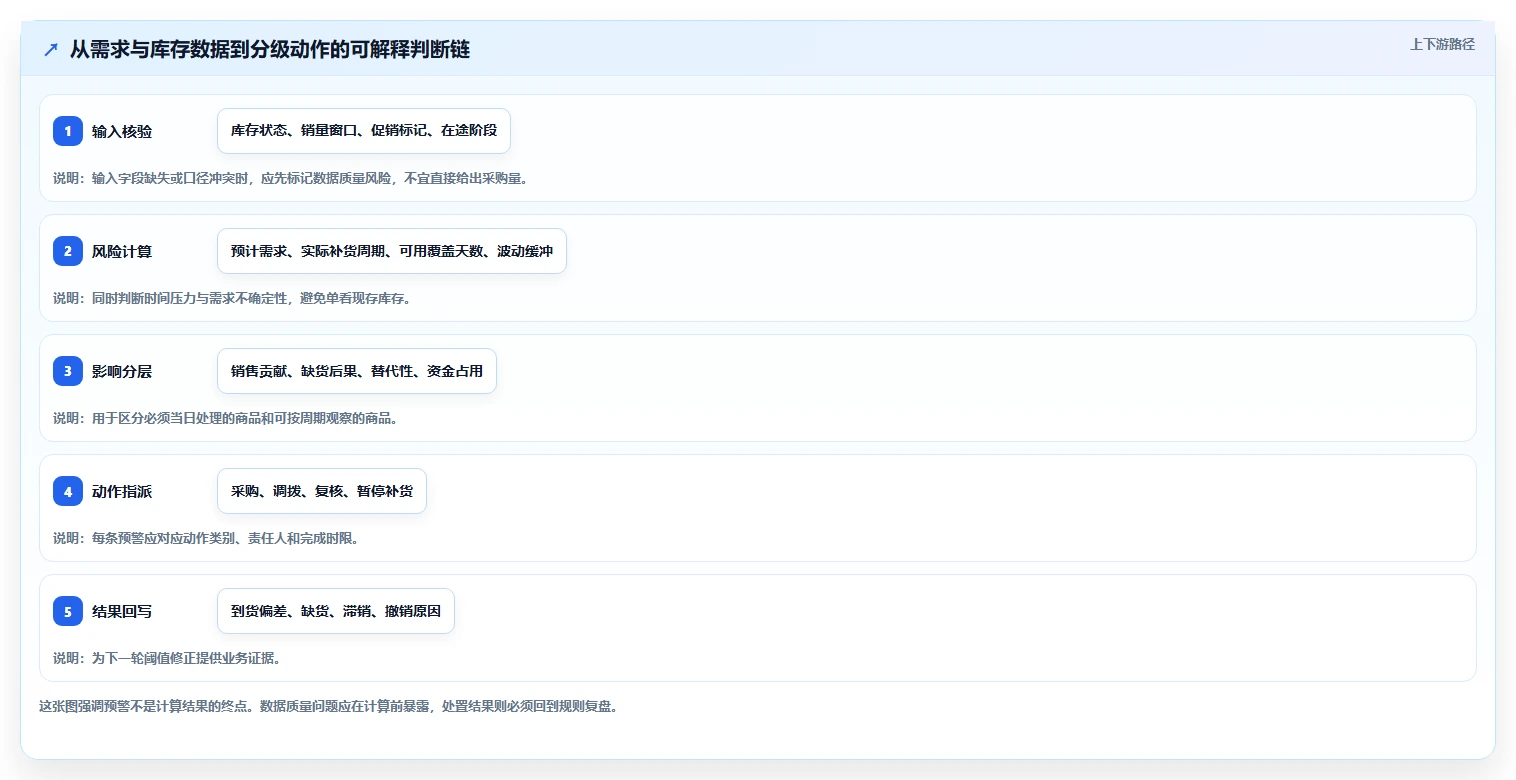Click the step 4 number badge
Viewport: 1516px width, 780px height.
coord(68,491)
